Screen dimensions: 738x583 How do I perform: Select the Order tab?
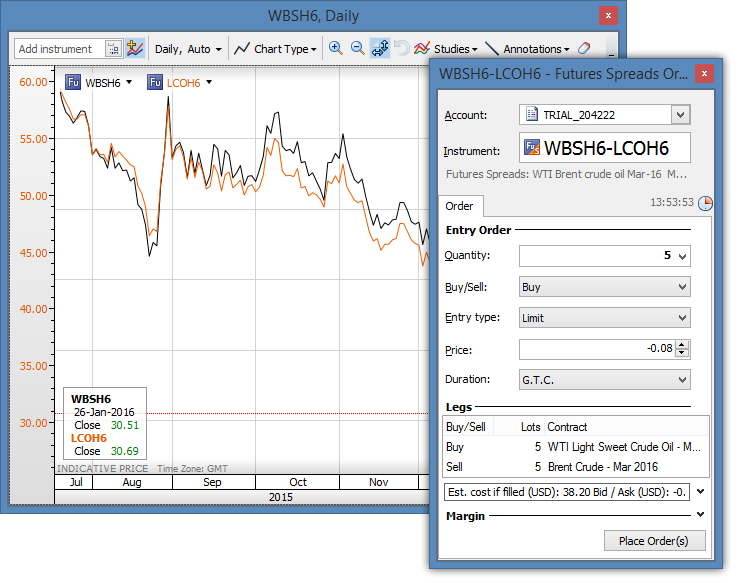[460, 206]
